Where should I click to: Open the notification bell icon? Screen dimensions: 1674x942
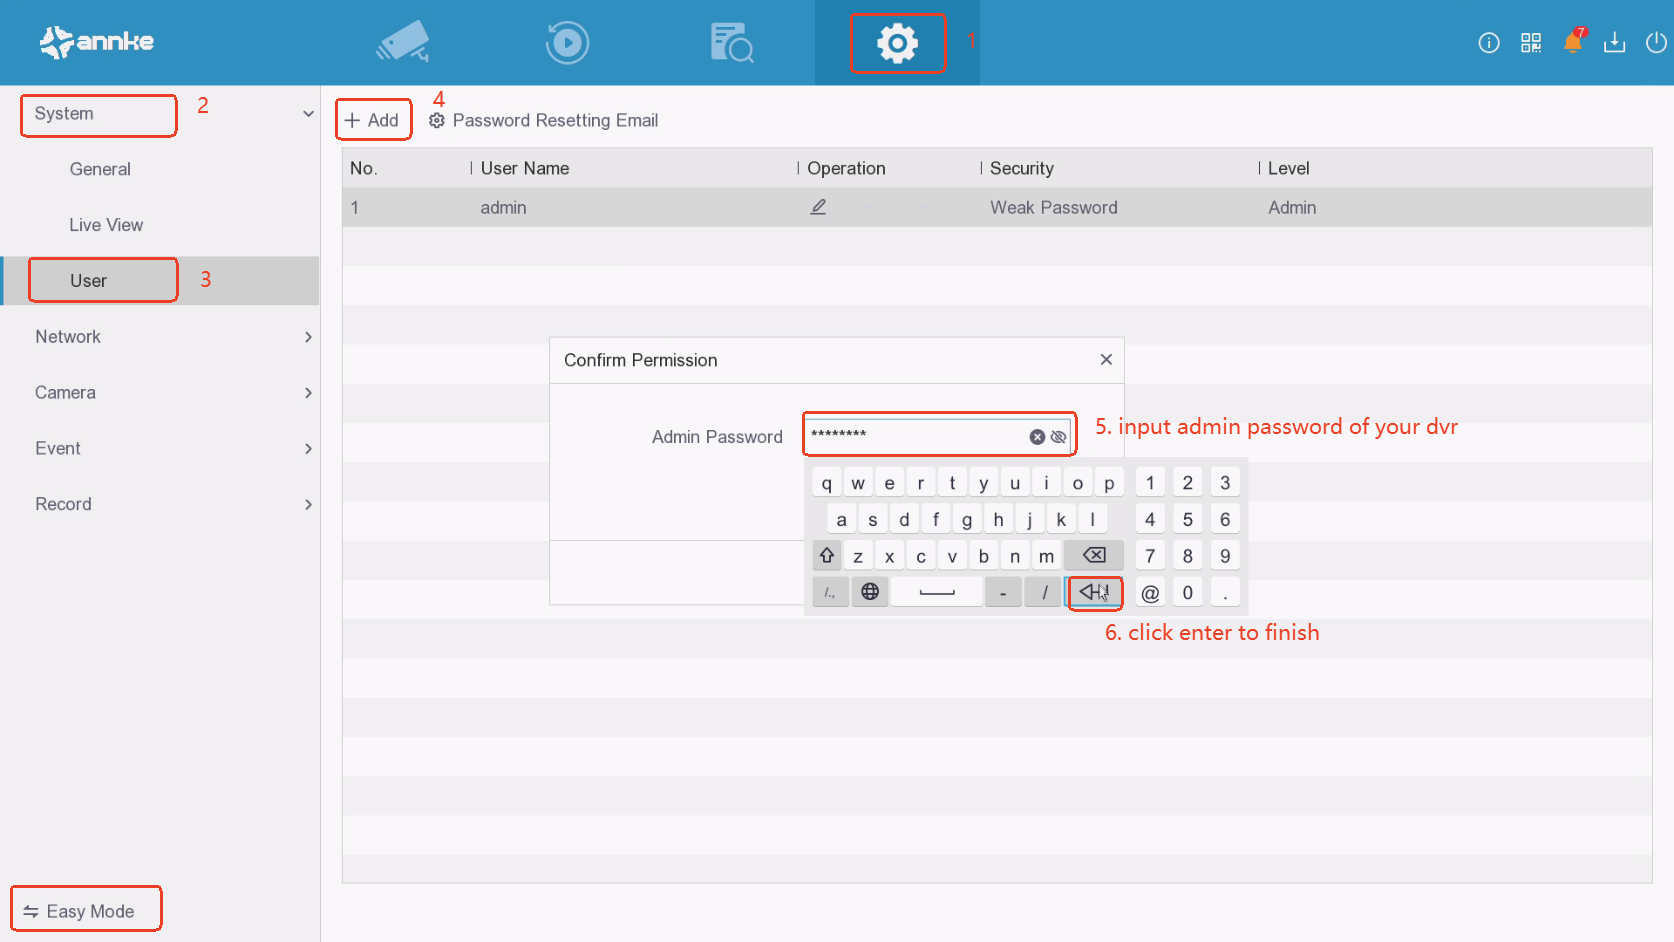point(1572,42)
